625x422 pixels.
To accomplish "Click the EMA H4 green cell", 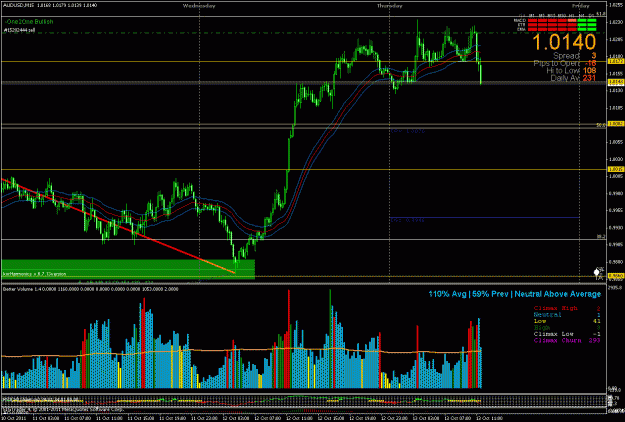I will tap(582, 29).
